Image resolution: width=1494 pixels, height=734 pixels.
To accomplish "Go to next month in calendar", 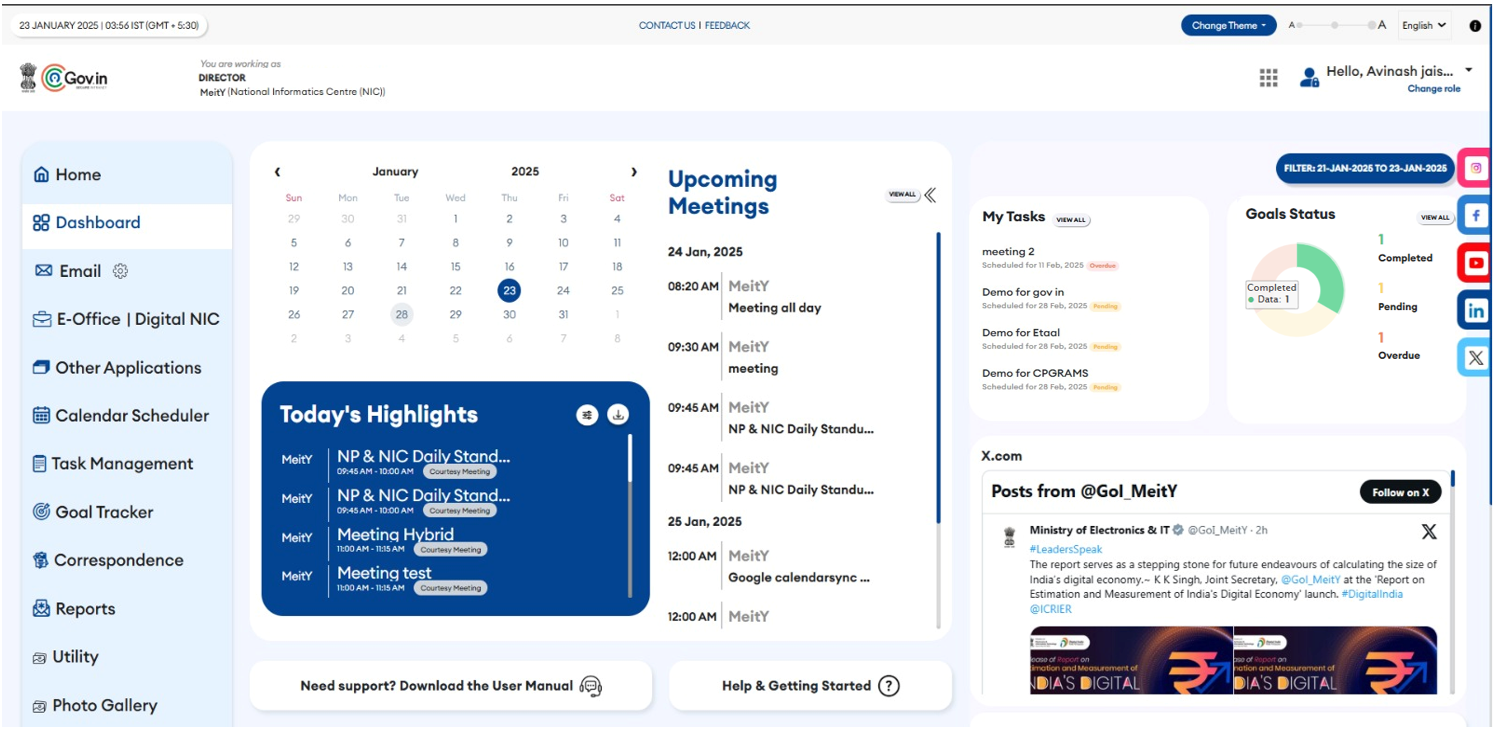I will (x=633, y=172).
